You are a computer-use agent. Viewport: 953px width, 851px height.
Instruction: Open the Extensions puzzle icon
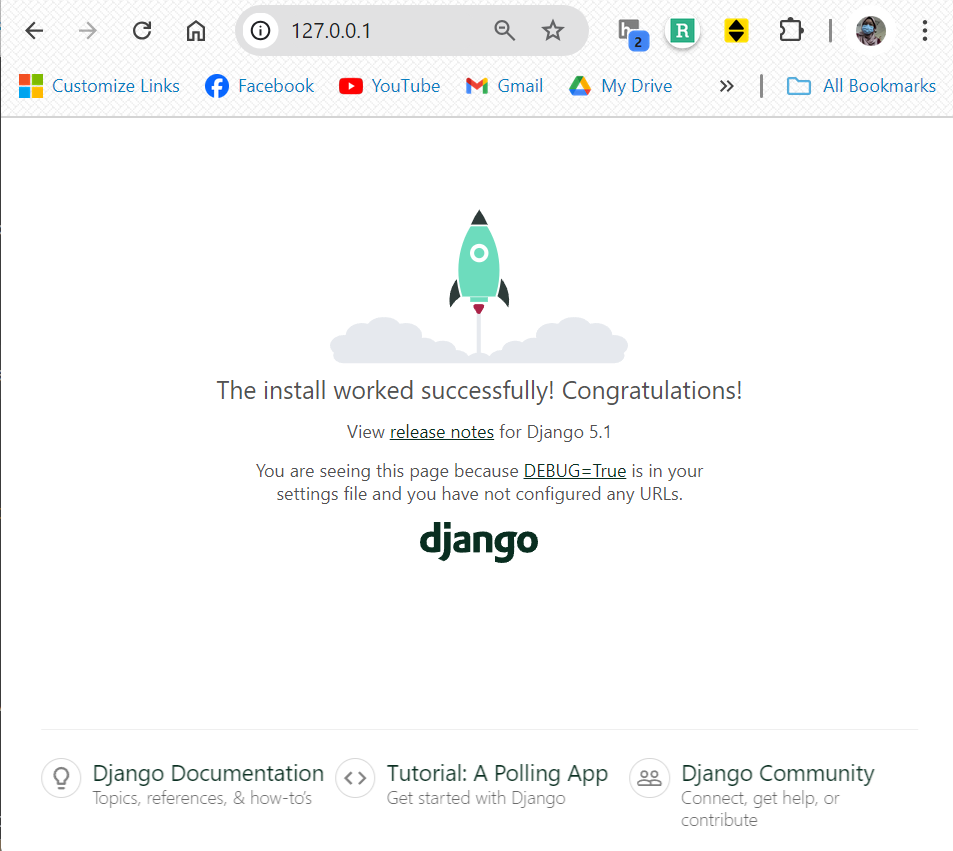791,31
